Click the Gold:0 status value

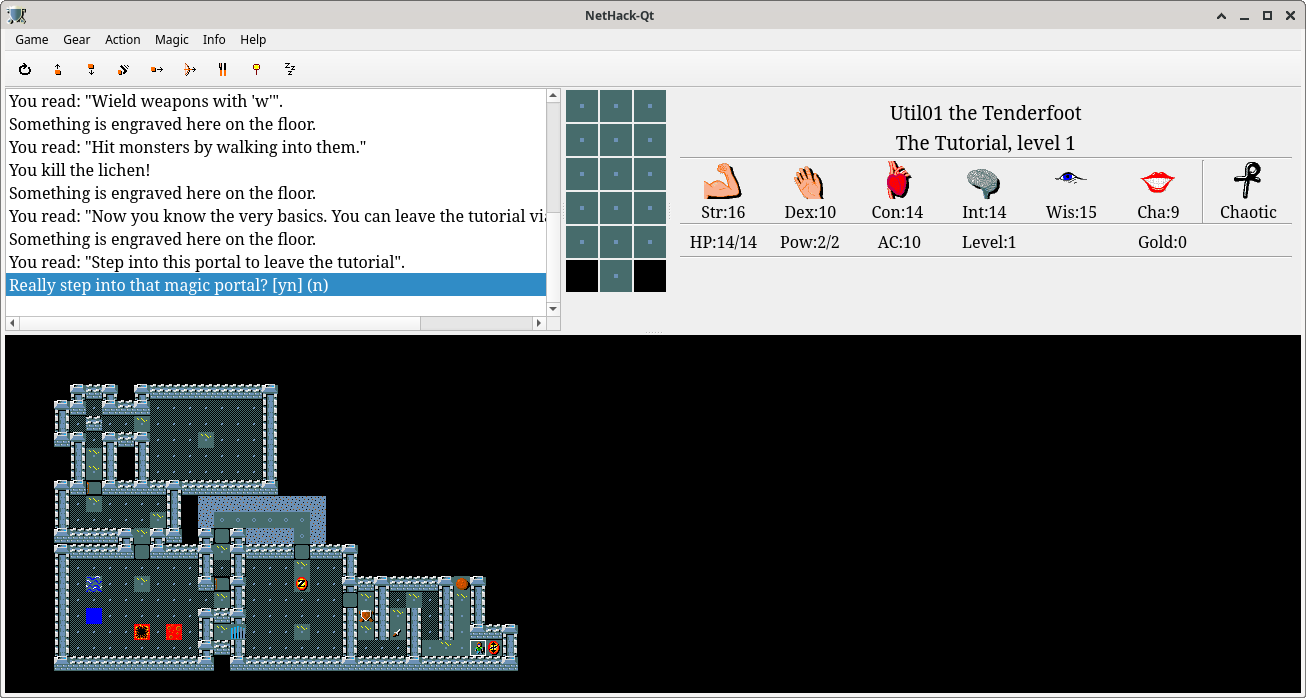click(x=1162, y=242)
